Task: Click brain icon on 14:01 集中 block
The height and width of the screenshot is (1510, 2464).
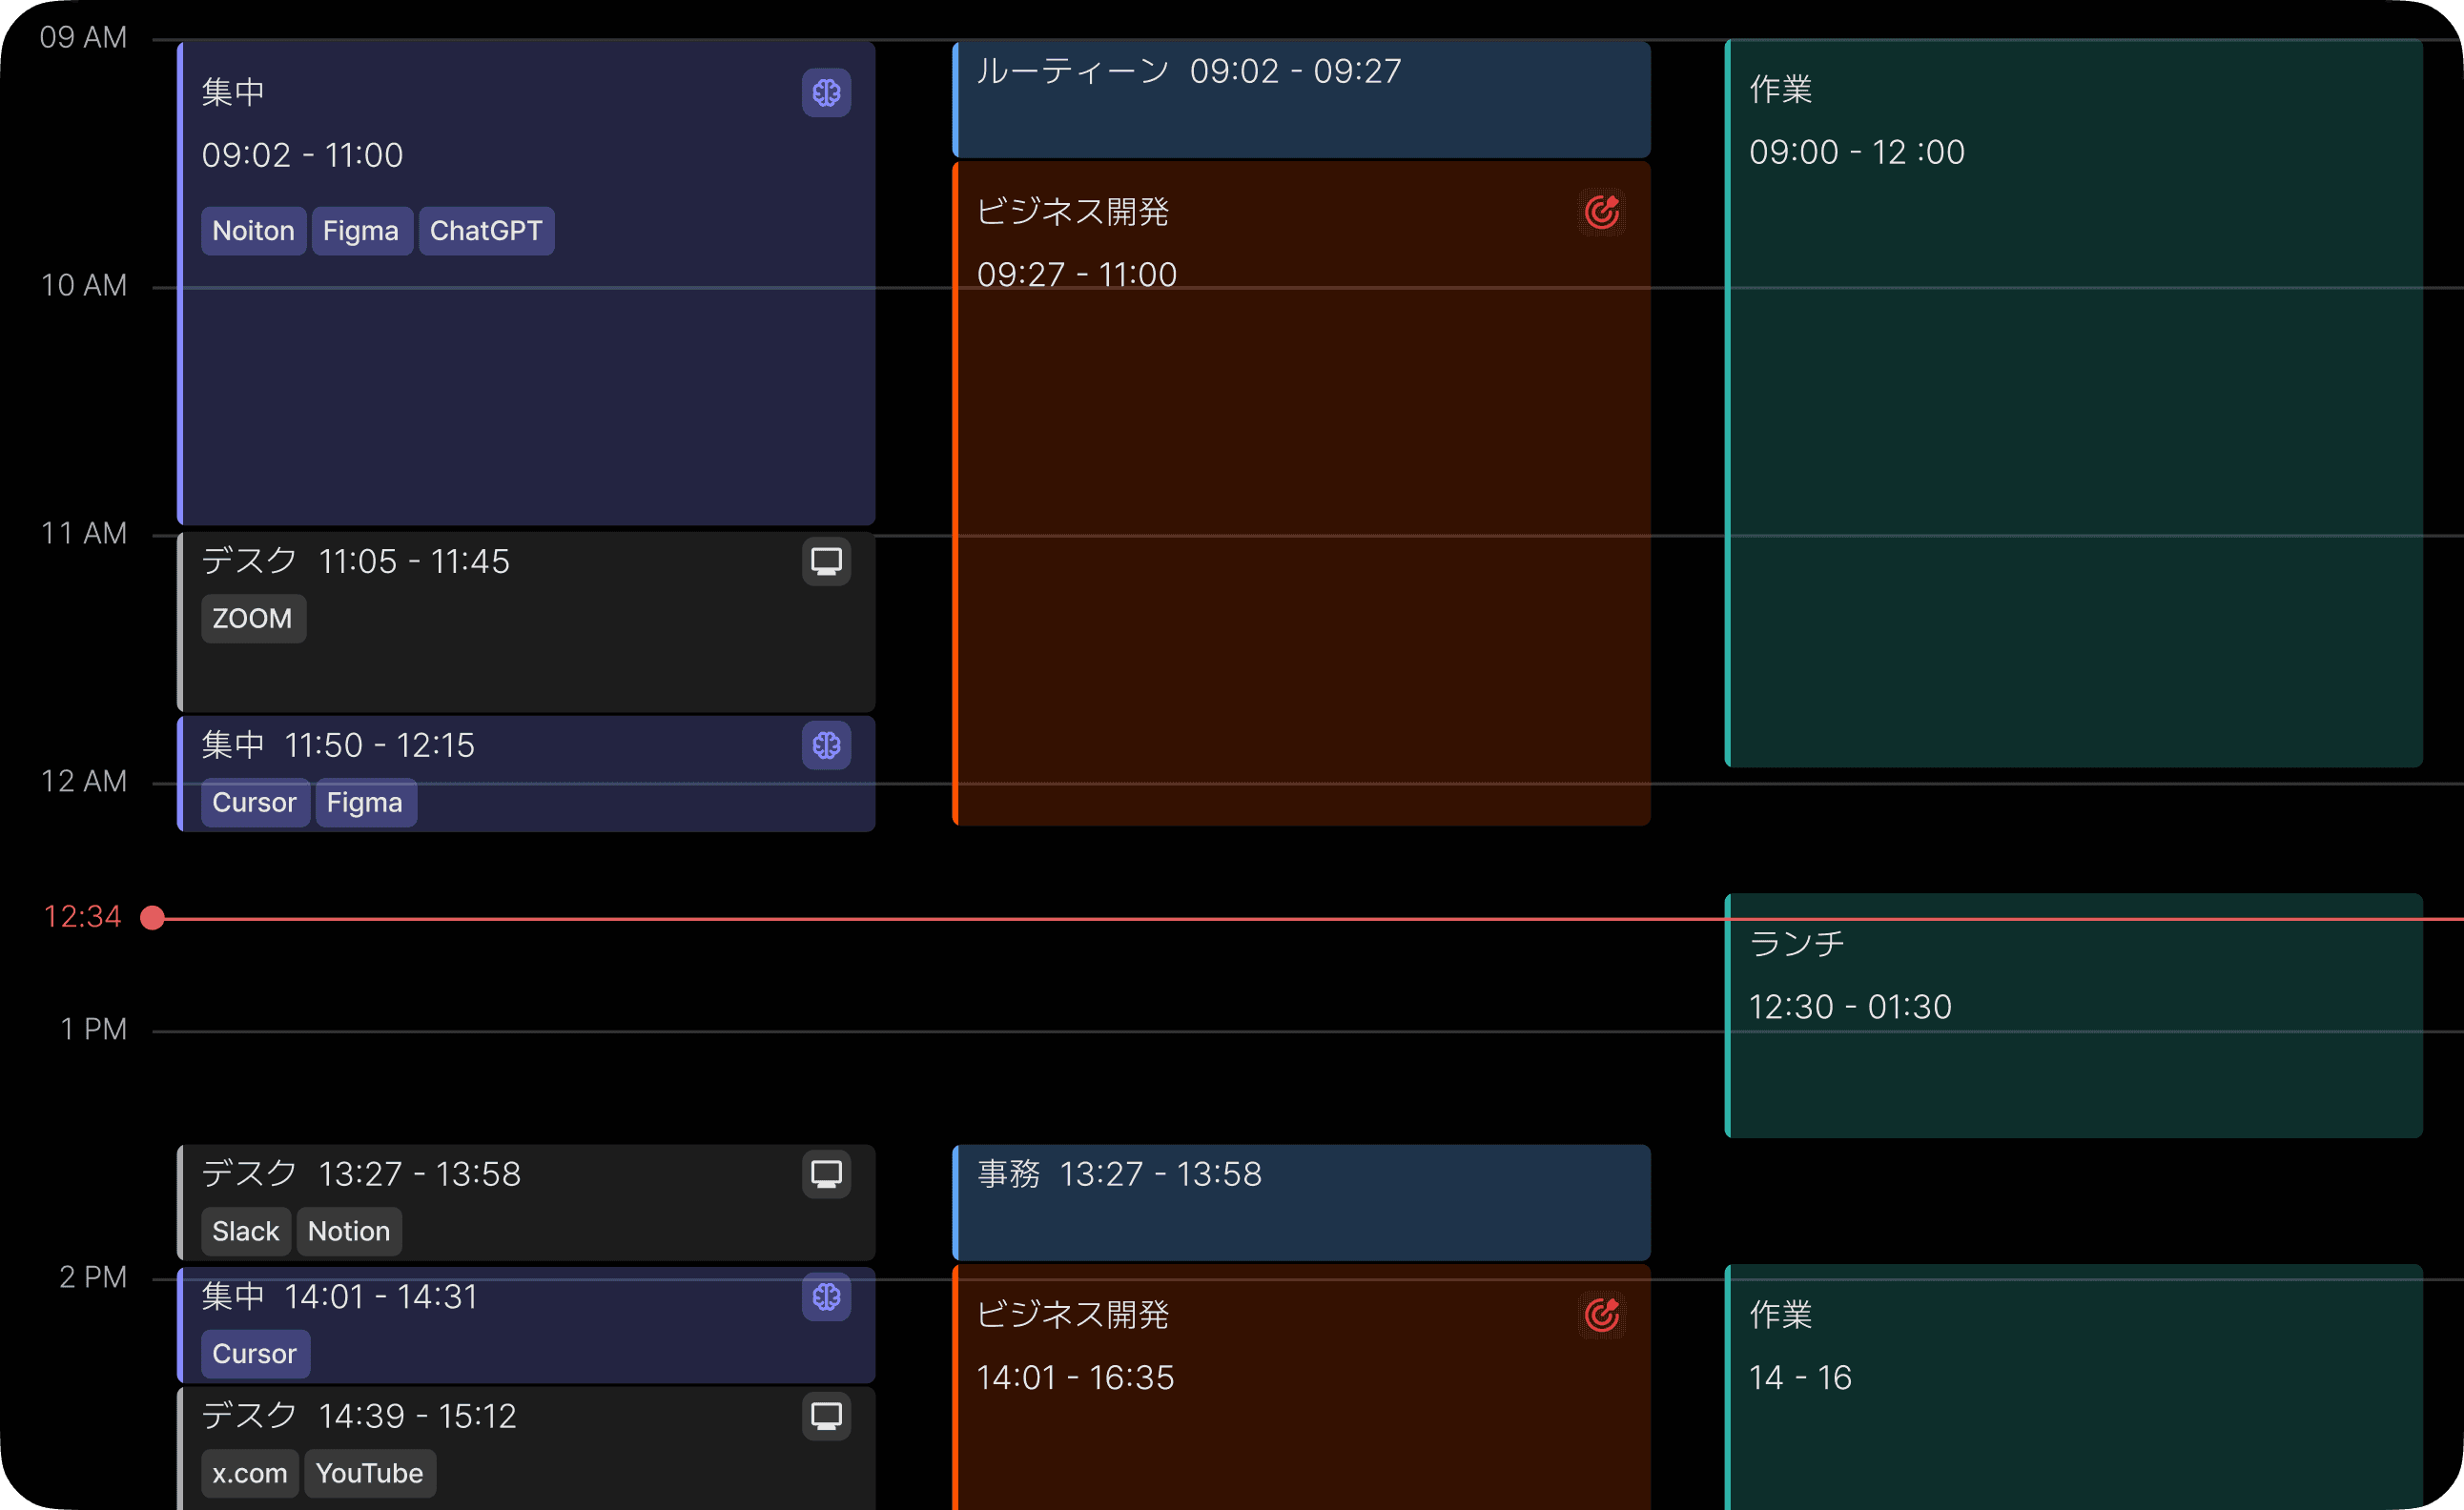Action: point(826,1297)
